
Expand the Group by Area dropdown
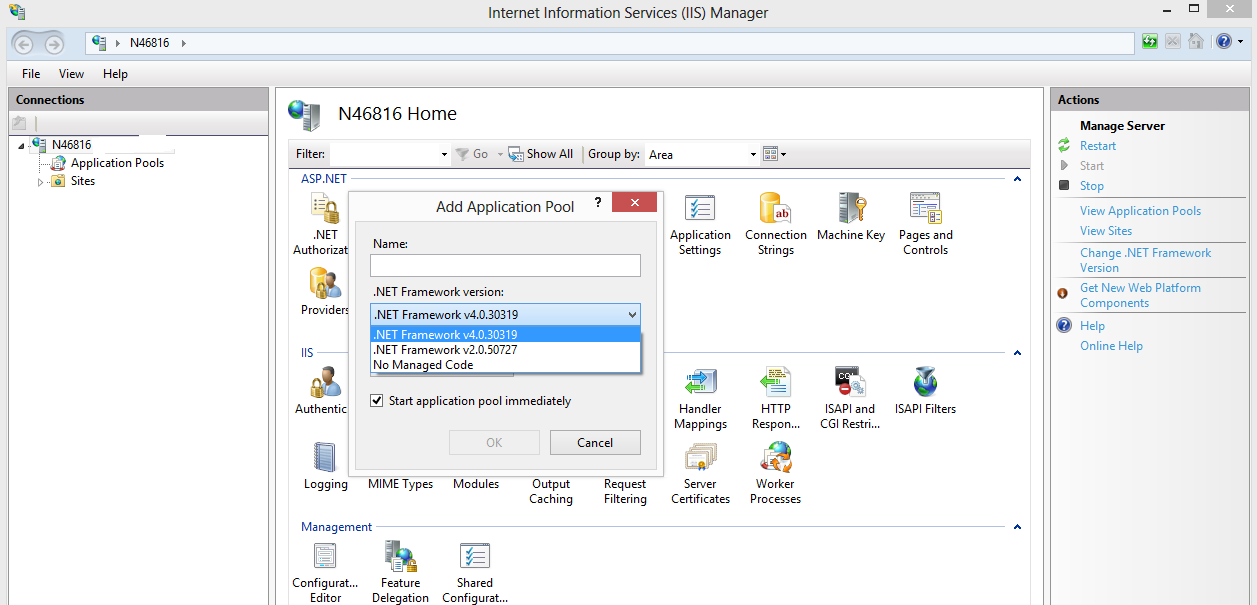pyautogui.click(x=752, y=154)
